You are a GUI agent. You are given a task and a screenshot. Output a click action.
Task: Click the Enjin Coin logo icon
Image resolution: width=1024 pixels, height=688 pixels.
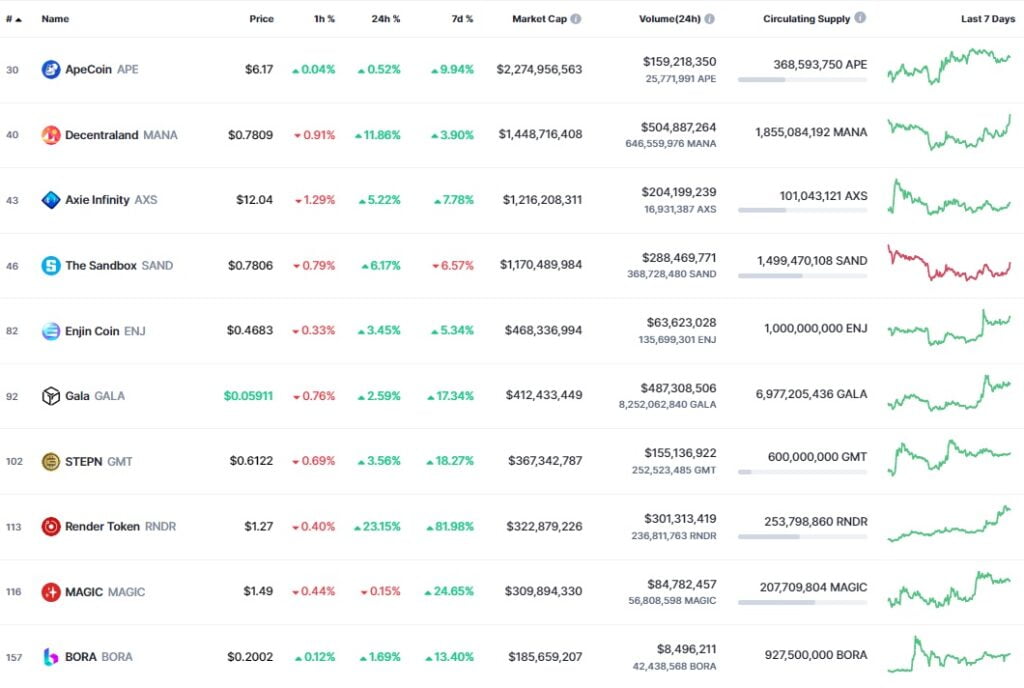51,331
